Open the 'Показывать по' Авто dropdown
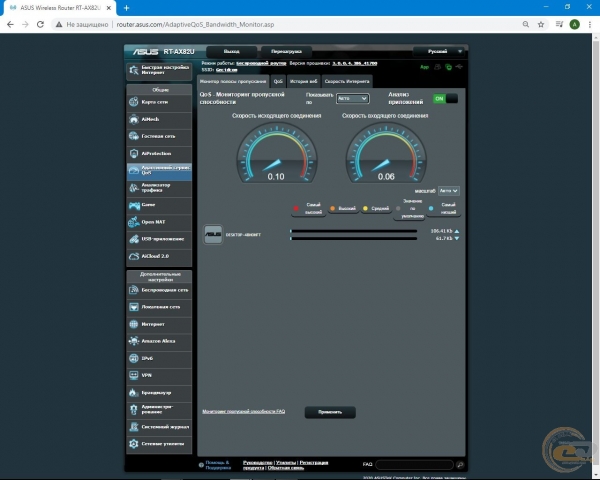Viewport: 600px width, 480px height. [x=352, y=98]
